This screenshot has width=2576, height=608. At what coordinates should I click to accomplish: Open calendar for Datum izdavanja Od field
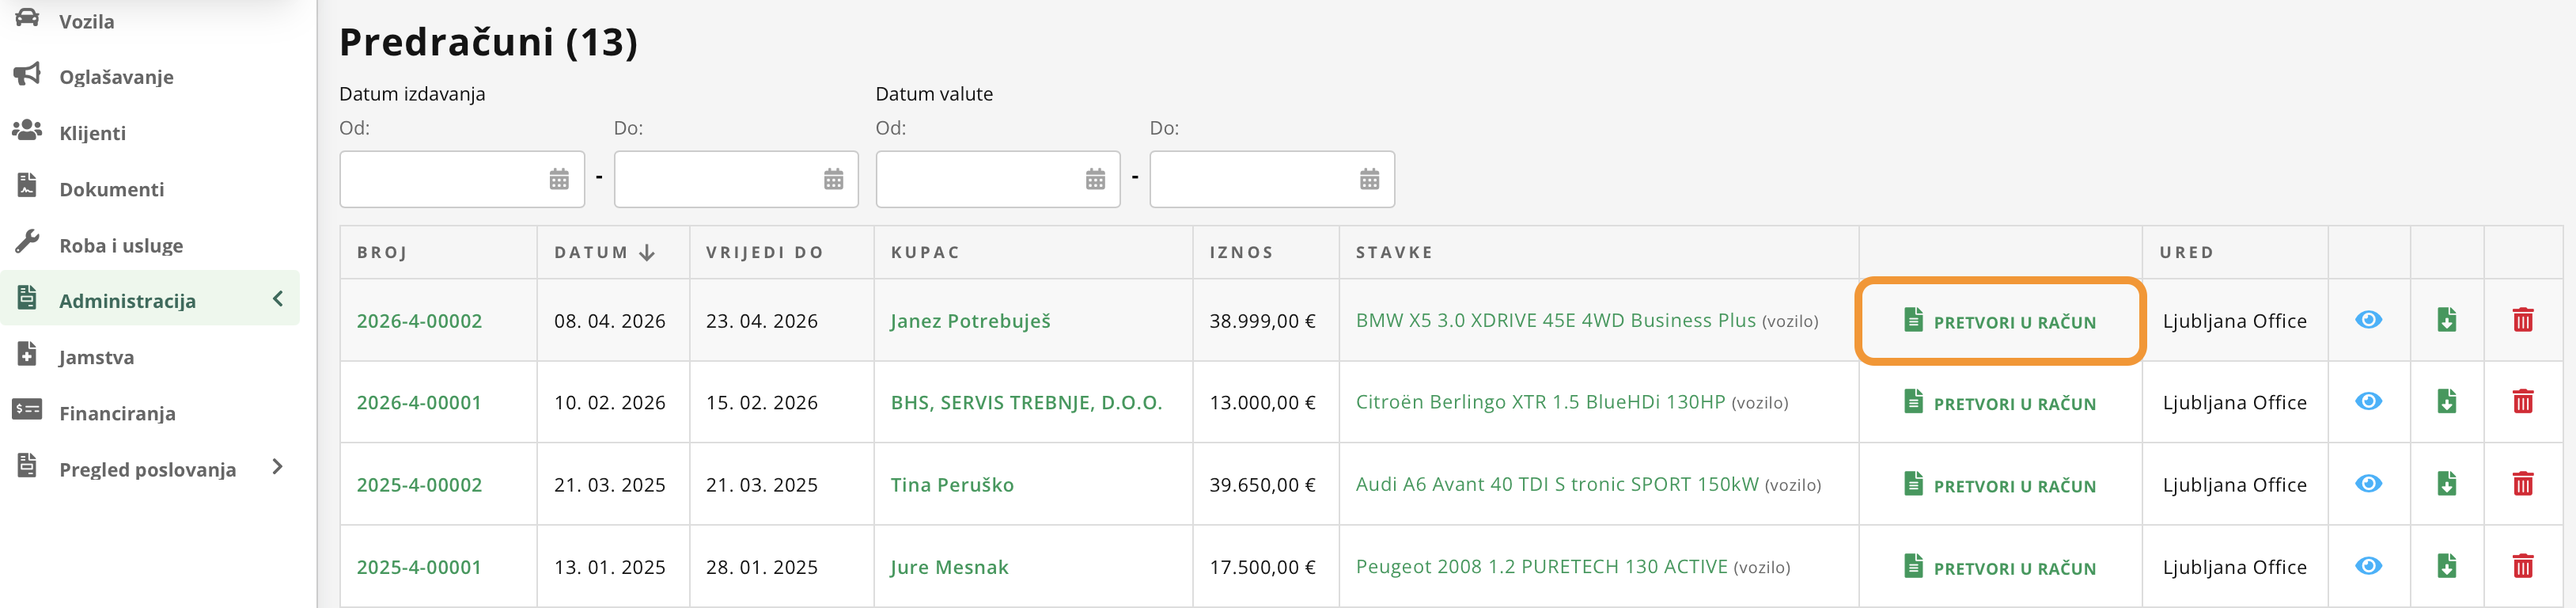click(x=559, y=180)
